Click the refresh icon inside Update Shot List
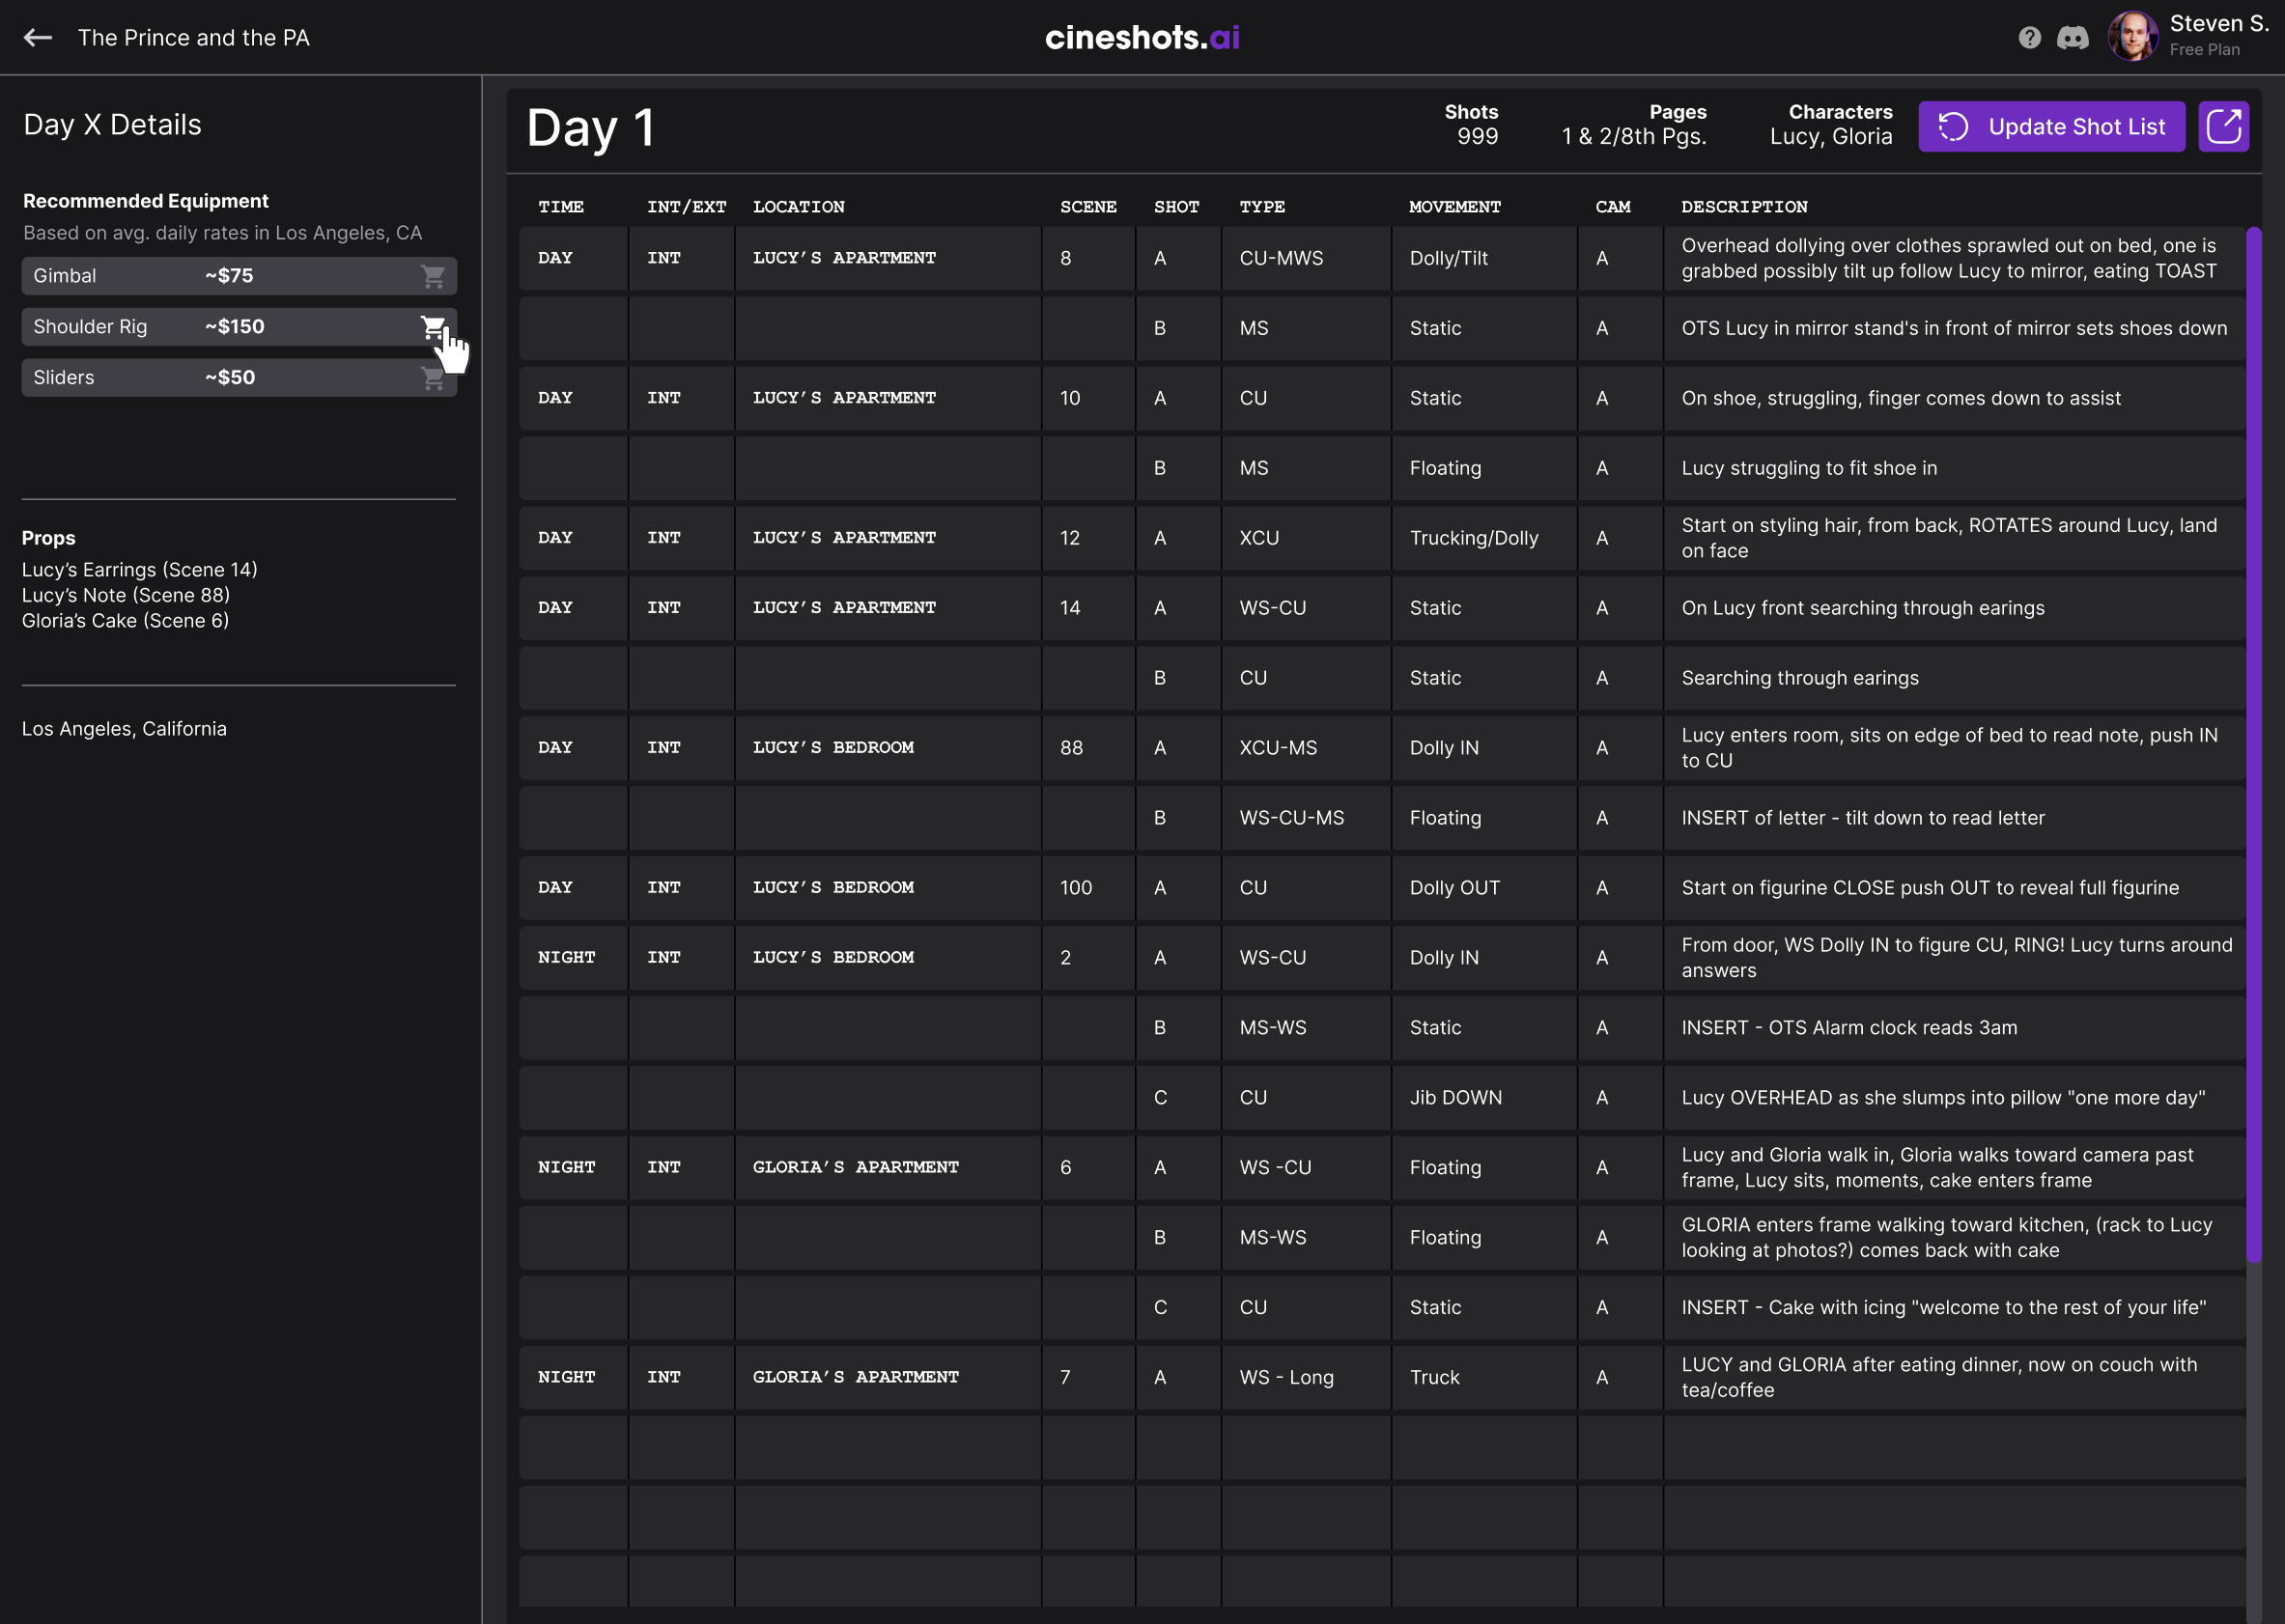 (1951, 126)
